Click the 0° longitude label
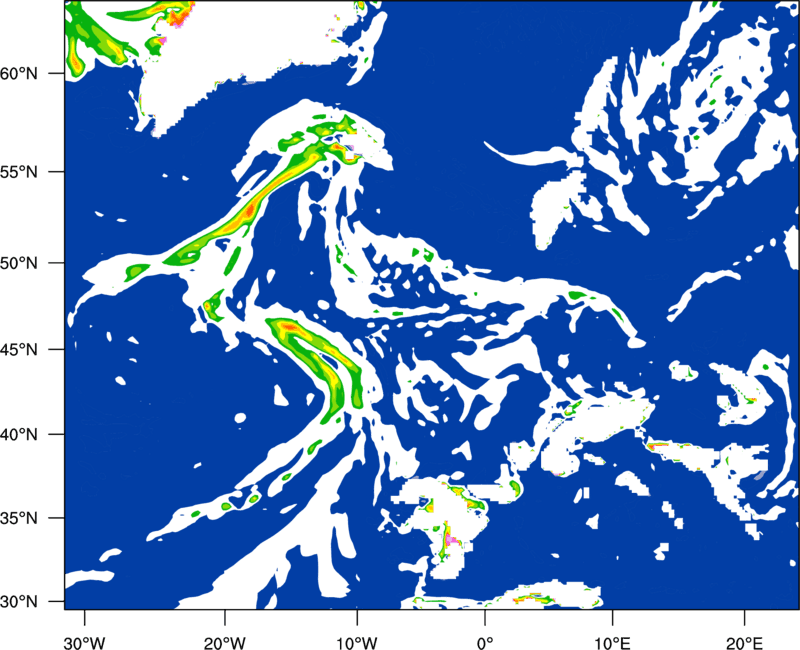The height and width of the screenshot is (650, 800). (x=485, y=642)
